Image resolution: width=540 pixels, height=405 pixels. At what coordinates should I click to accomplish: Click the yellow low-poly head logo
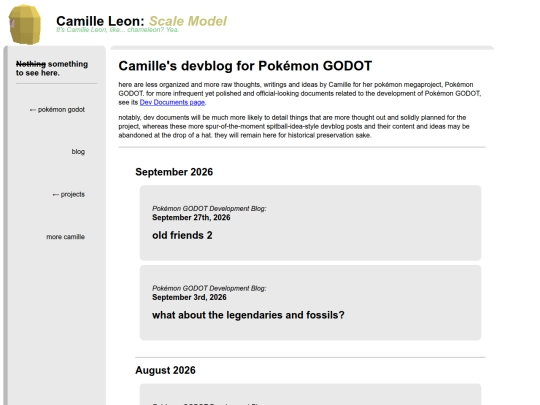pos(24,24)
